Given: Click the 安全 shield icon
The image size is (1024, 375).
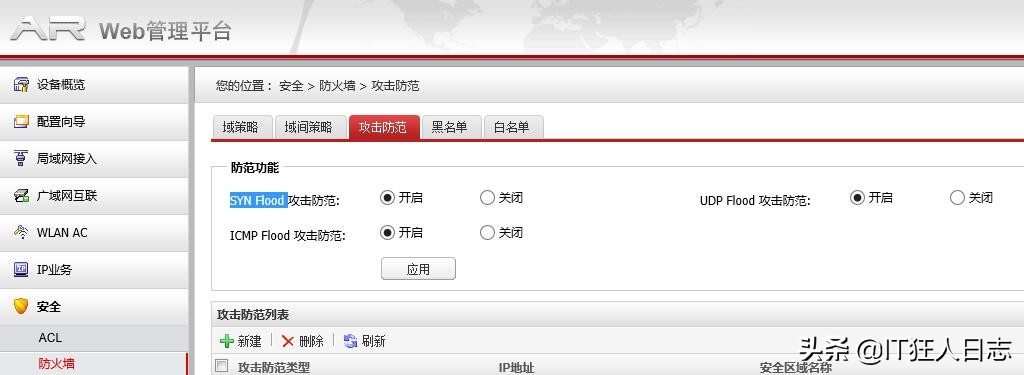Looking at the screenshot, I should 22,306.
